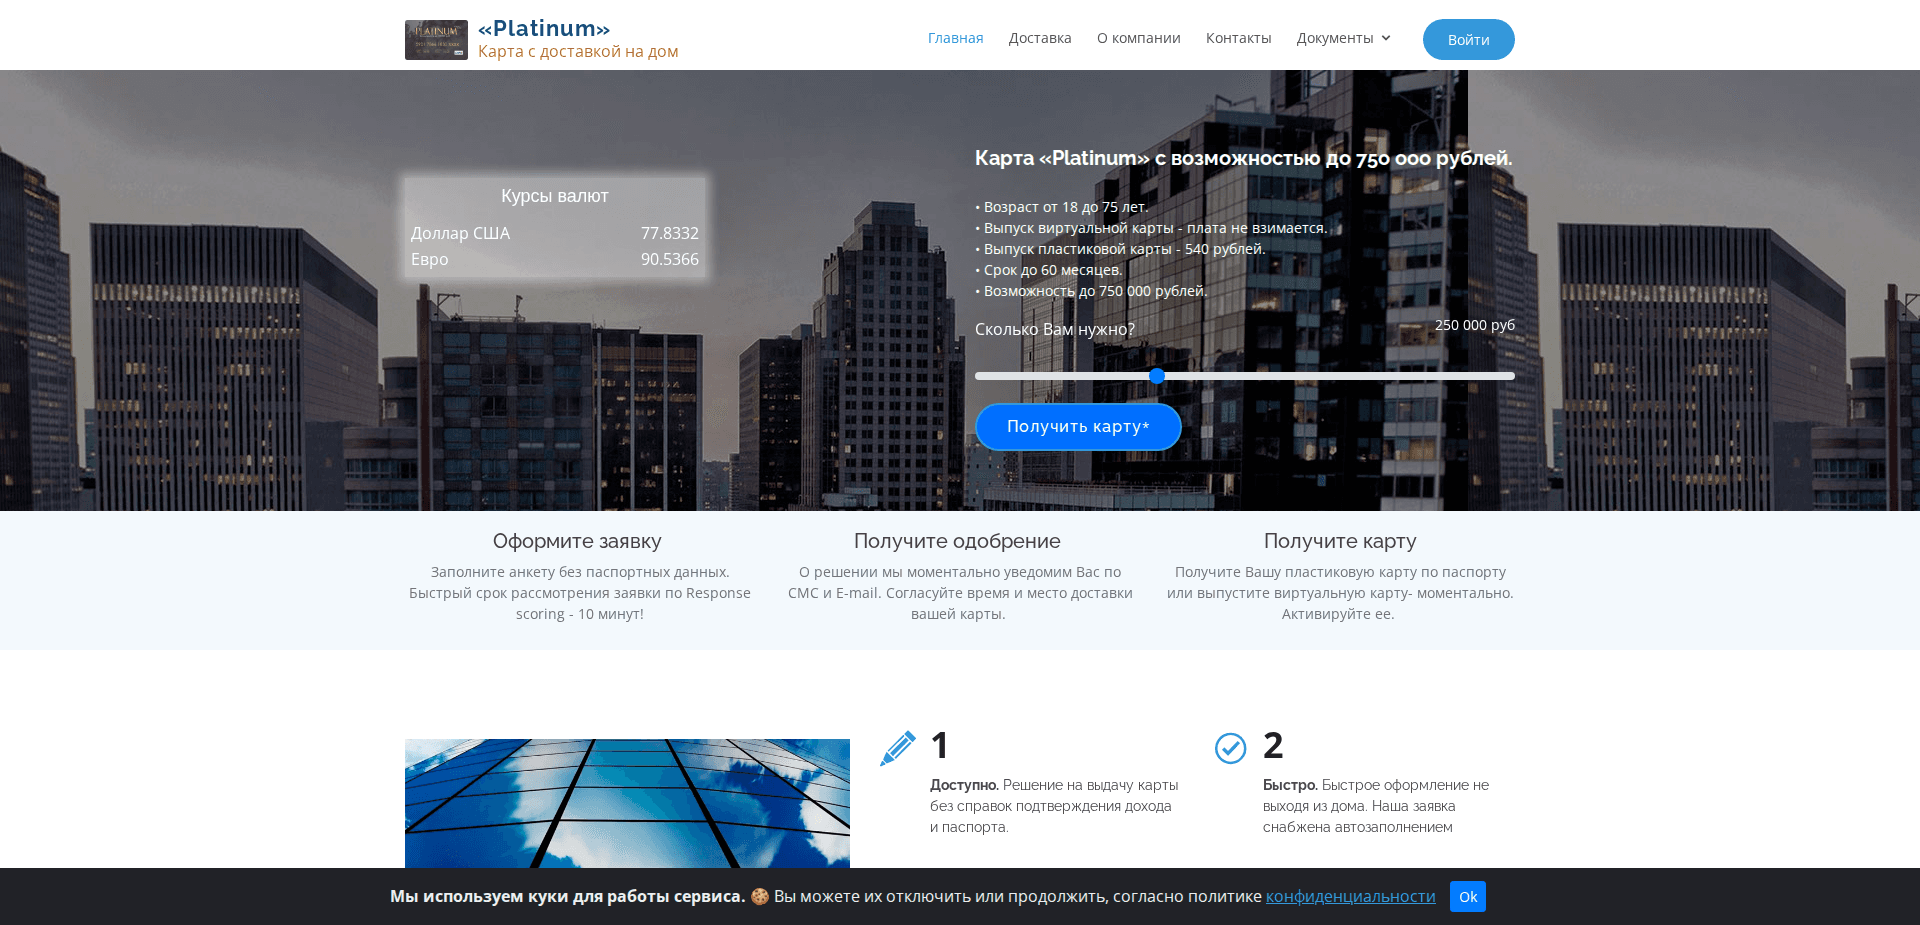The height and width of the screenshot is (925, 1920).
Task: Dismiss cookies banner with the Ok button
Action: pyautogui.click(x=1467, y=896)
